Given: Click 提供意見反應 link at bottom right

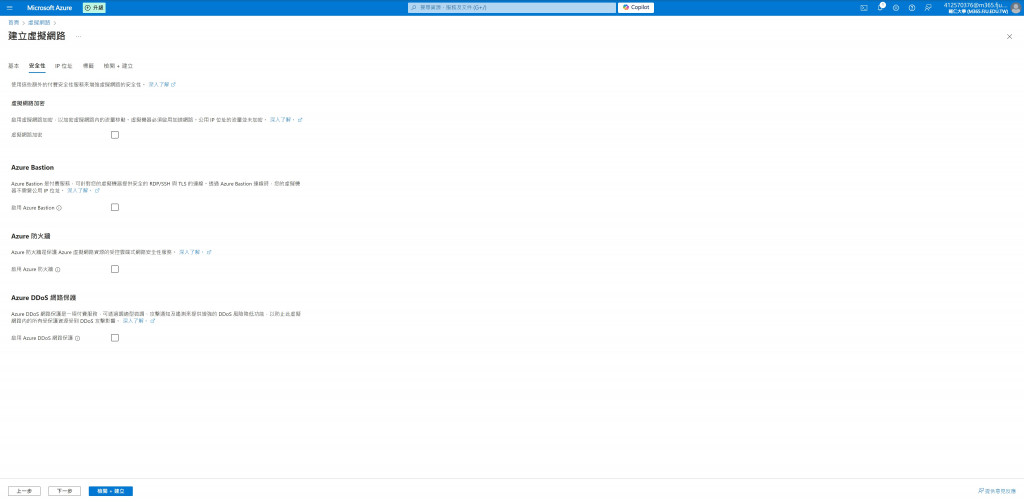Looking at the screenshot, I should pyautogui.click(x=997, y=491).
